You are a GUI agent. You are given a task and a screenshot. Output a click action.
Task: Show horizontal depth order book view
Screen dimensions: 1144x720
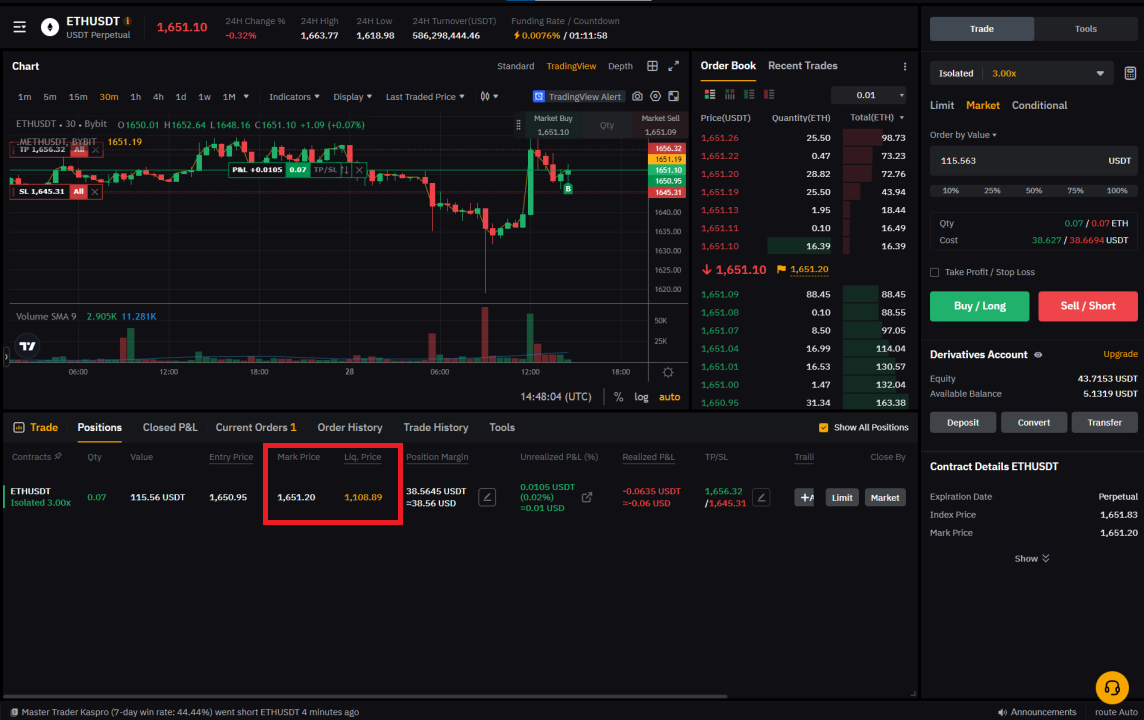[729, 95]
